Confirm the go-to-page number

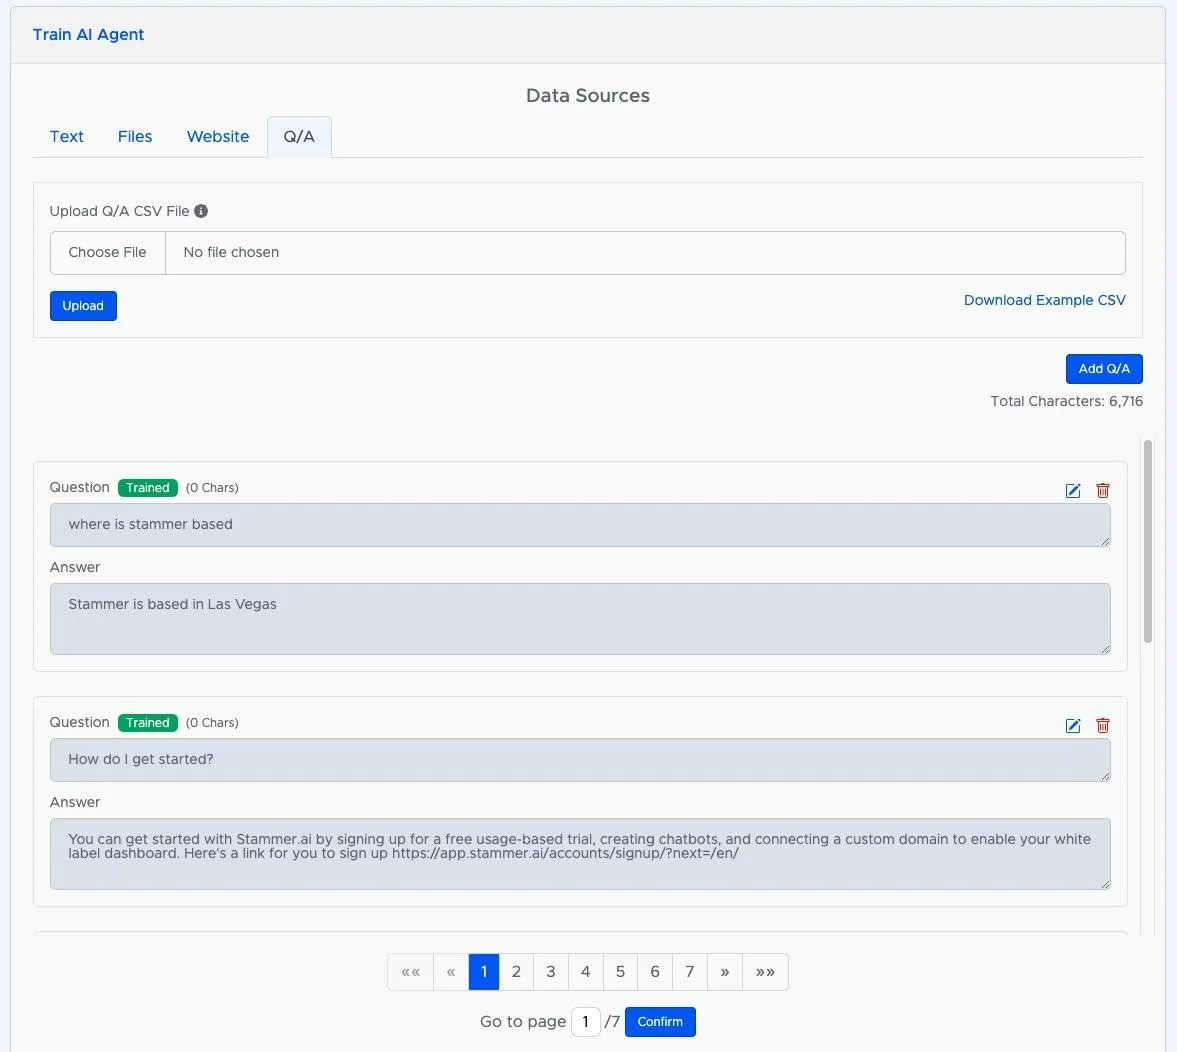coord(660,1022)
